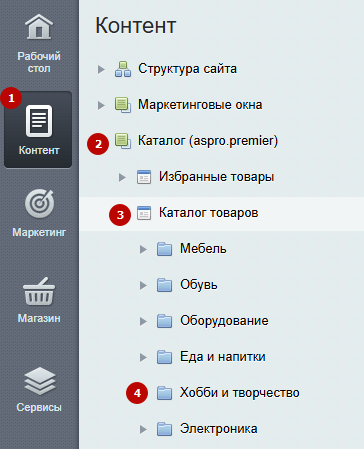Open Маркетинговые окна text item
The width and height of the screenshot is (364, 449).
(x=200, y=105)
